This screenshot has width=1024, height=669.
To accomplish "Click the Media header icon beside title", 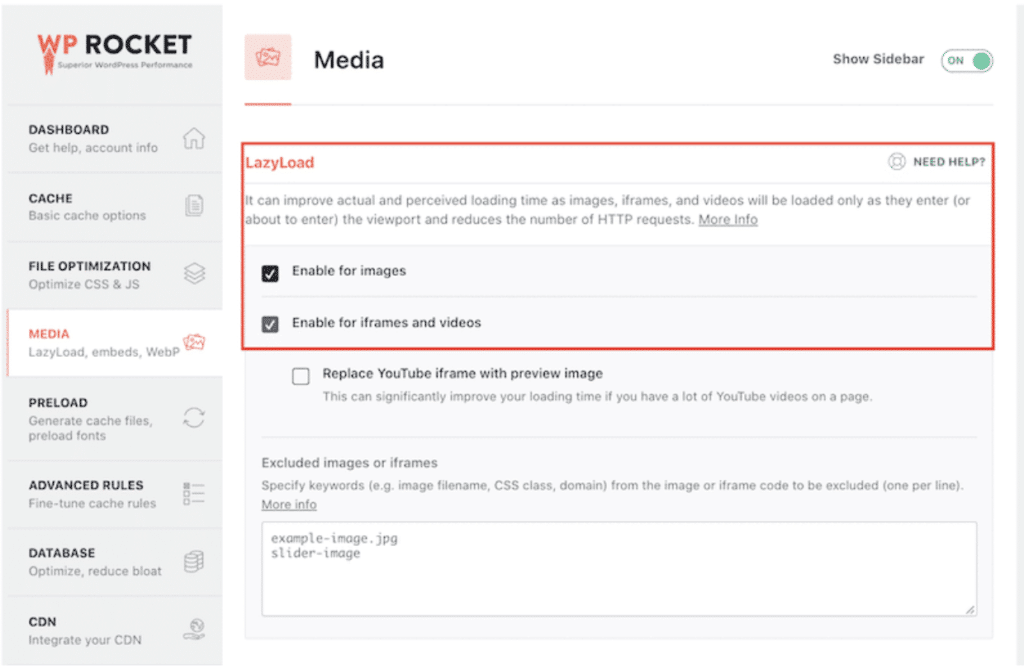I will pyautogui.click(x=268, y=57).
